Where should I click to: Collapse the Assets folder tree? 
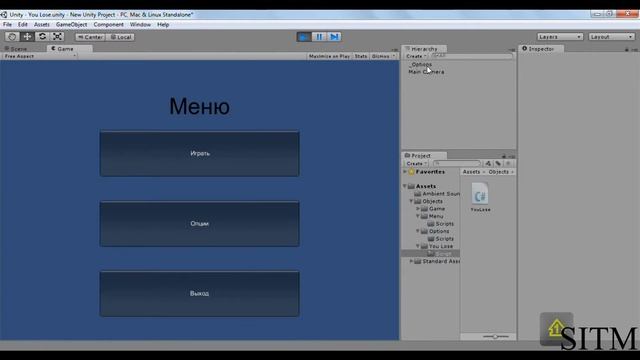(405, 186)
